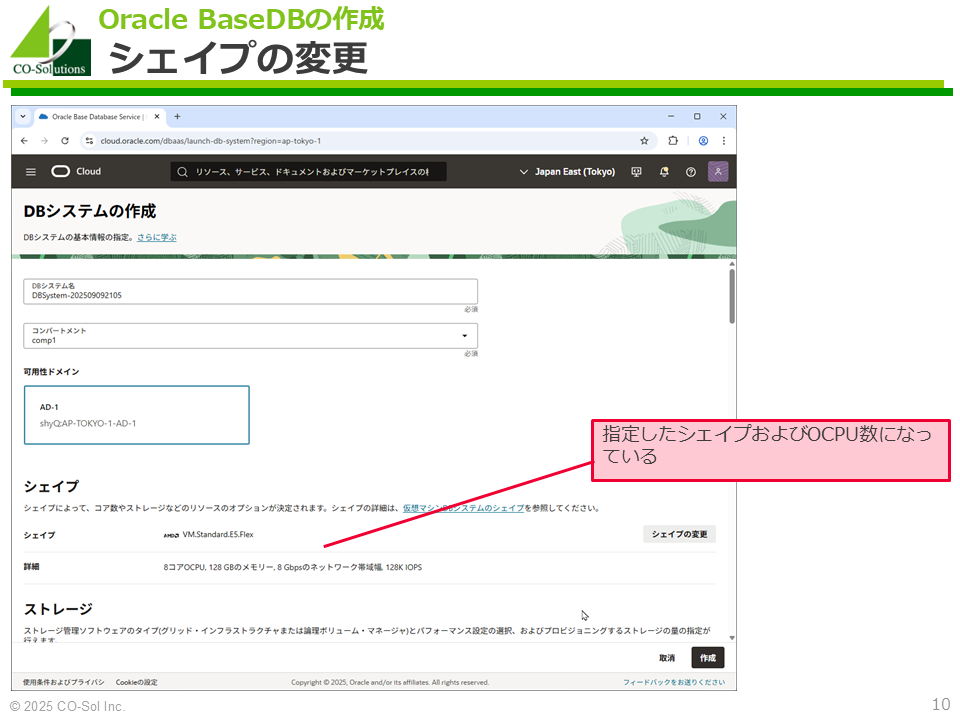This screenshot has width=960, height=720.
Task: Click the search magnifier icon
Action: (x=182, y=172)
